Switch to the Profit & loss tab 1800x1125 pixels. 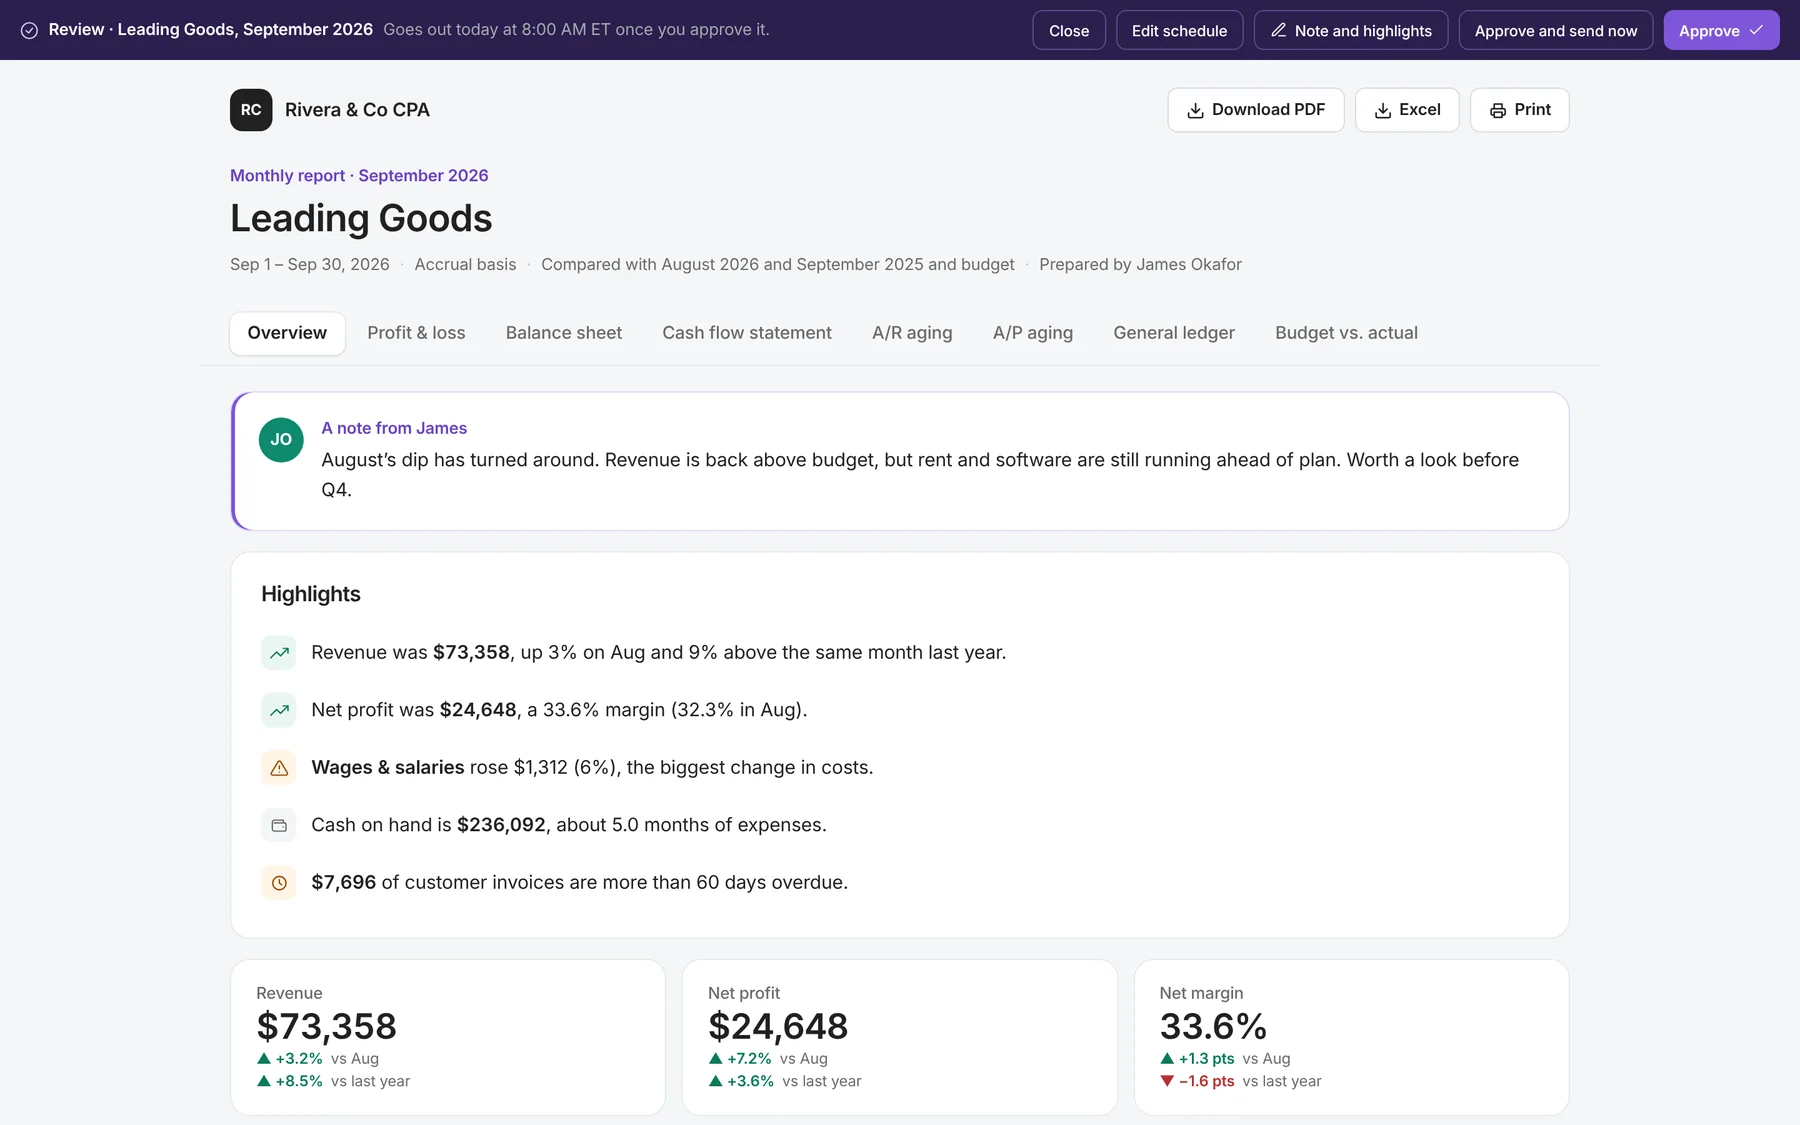(416, 333)
